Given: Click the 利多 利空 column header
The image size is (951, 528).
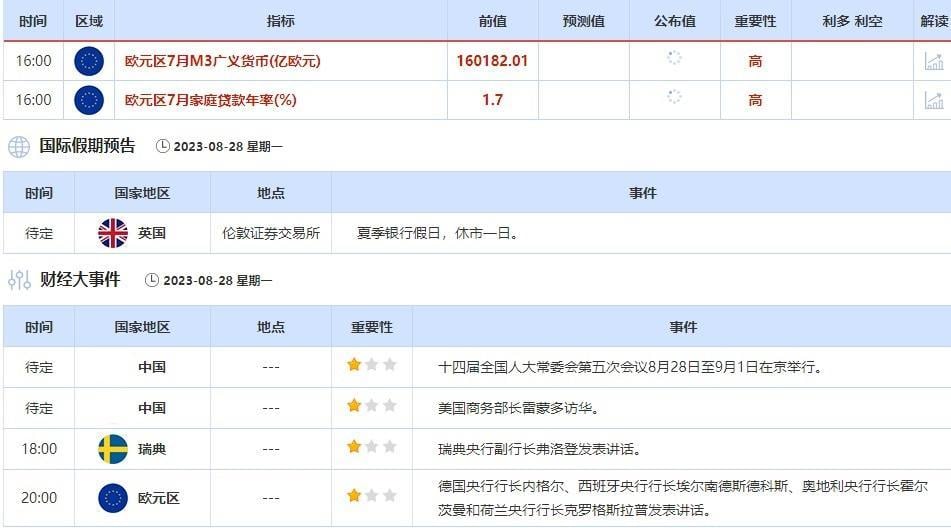Looking at the screenshot, I should tap(852, 21).
